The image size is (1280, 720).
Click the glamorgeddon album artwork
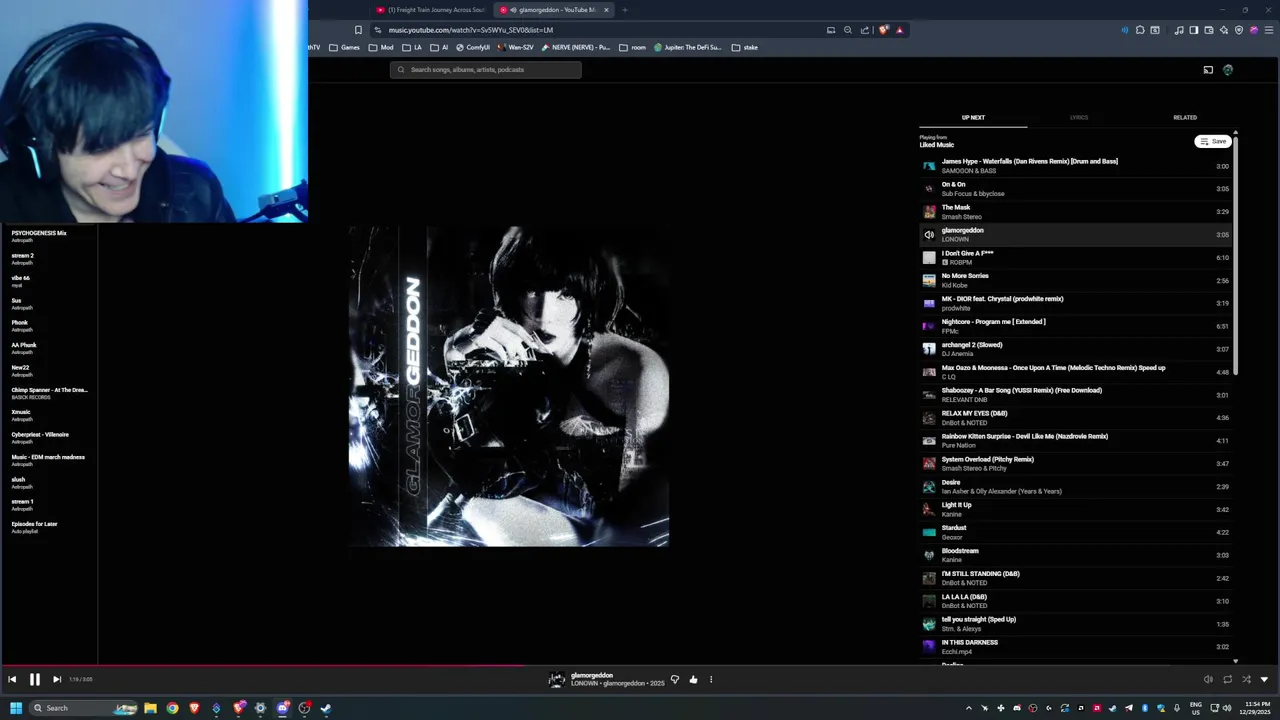click(x=509, y=386)
